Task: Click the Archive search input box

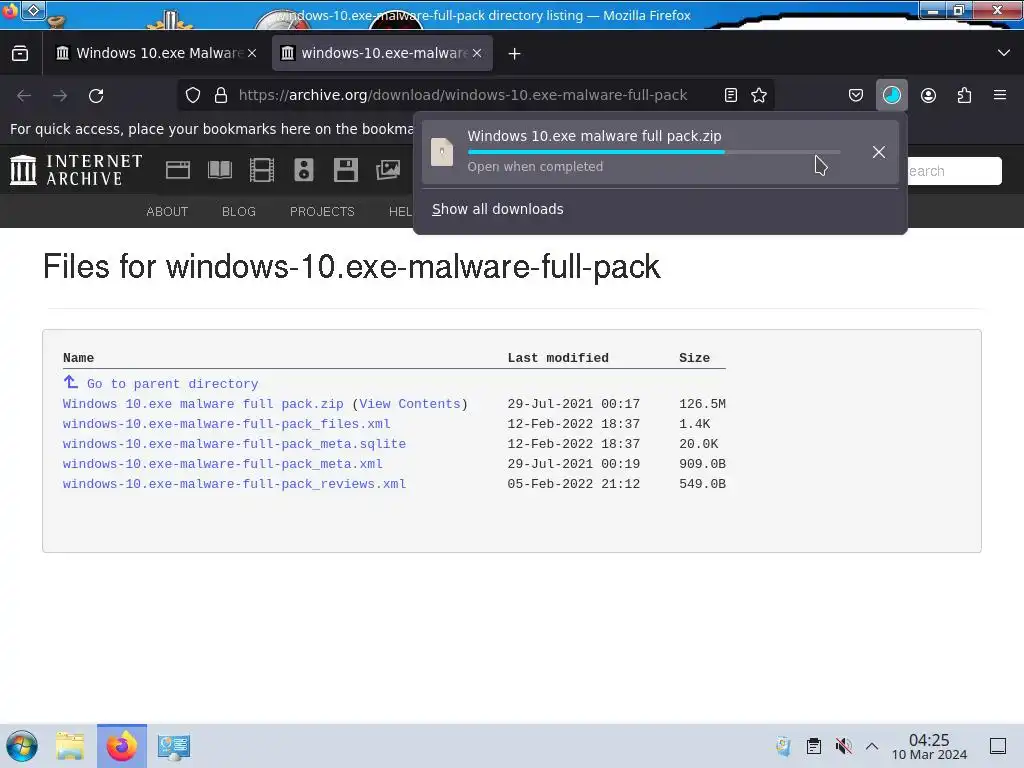Action: [x=953, y=171]
